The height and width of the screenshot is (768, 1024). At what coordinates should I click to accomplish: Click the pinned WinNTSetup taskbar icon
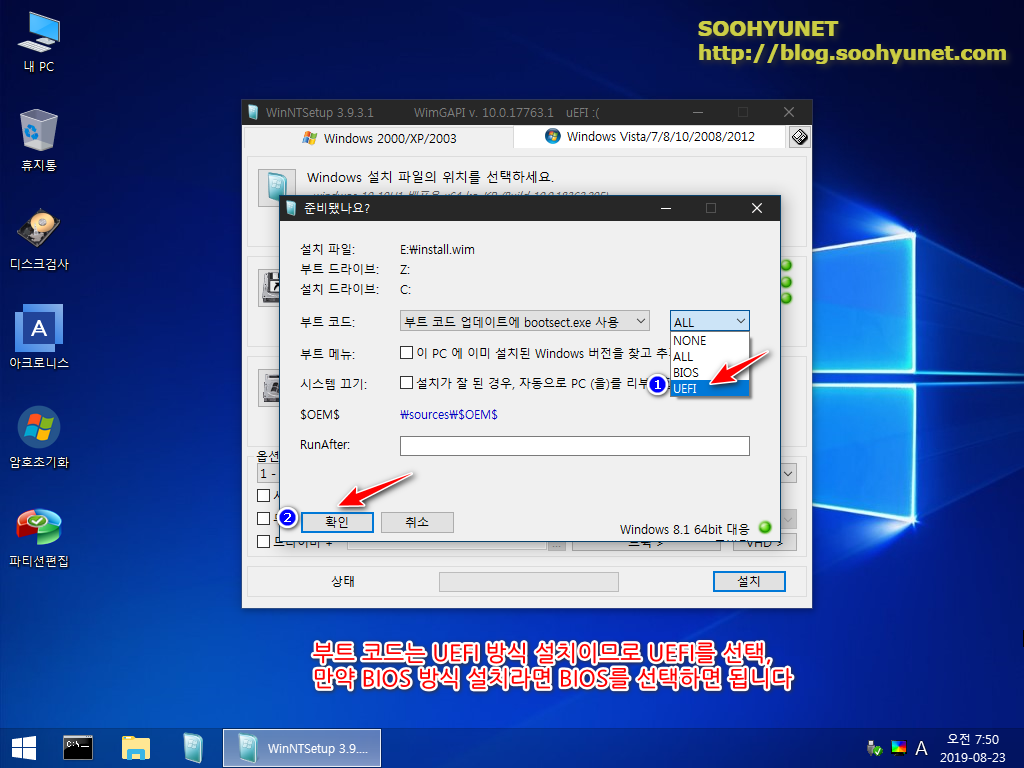pos(193,748)
